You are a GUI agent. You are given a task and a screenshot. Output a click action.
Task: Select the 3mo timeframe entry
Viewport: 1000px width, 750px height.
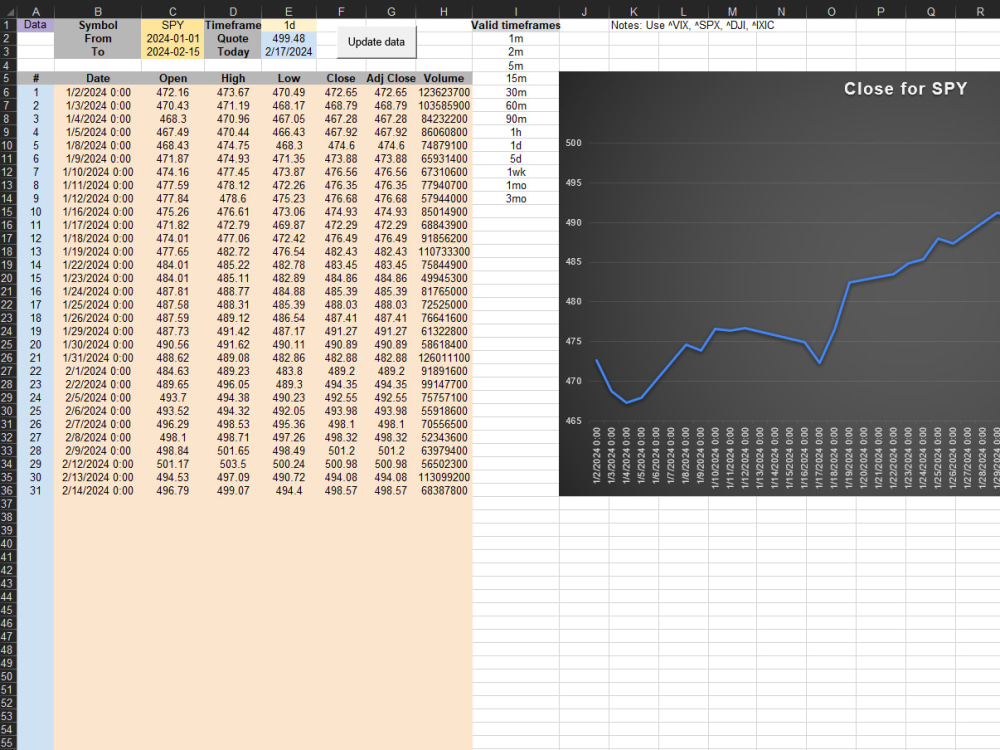click(515, 198)
